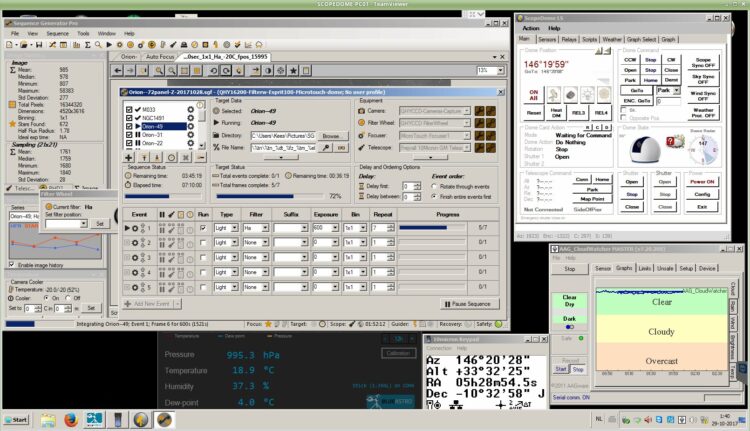
Task: Click the light bulb relay icon in ScopeDome
Action: pyautogui.click(x=587, y=94)
